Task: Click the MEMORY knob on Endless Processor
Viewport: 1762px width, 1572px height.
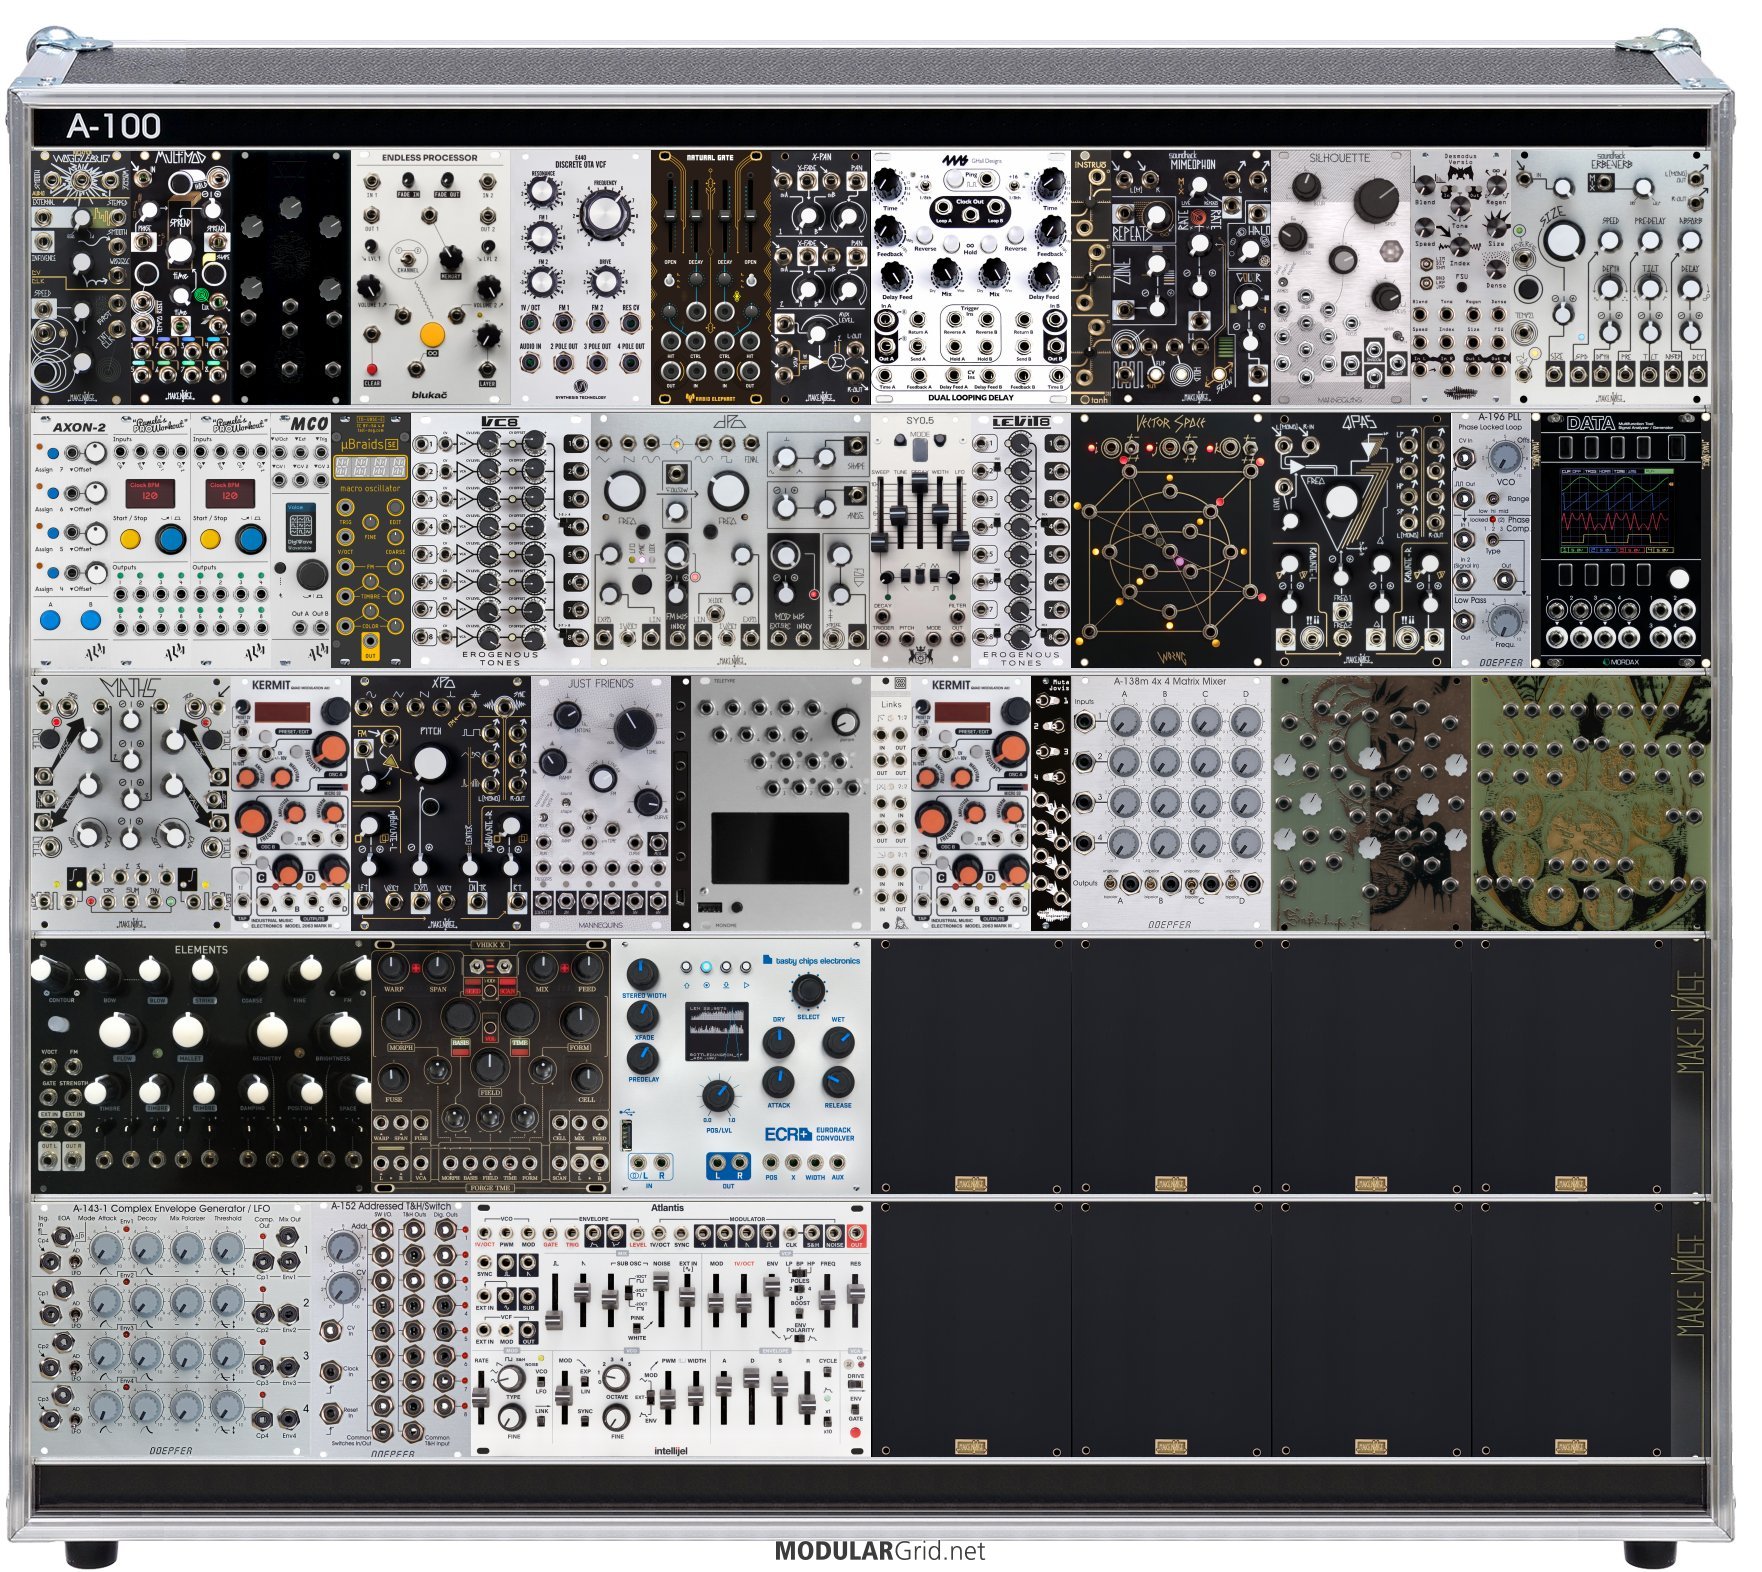Action: click(x=451, y=258)
